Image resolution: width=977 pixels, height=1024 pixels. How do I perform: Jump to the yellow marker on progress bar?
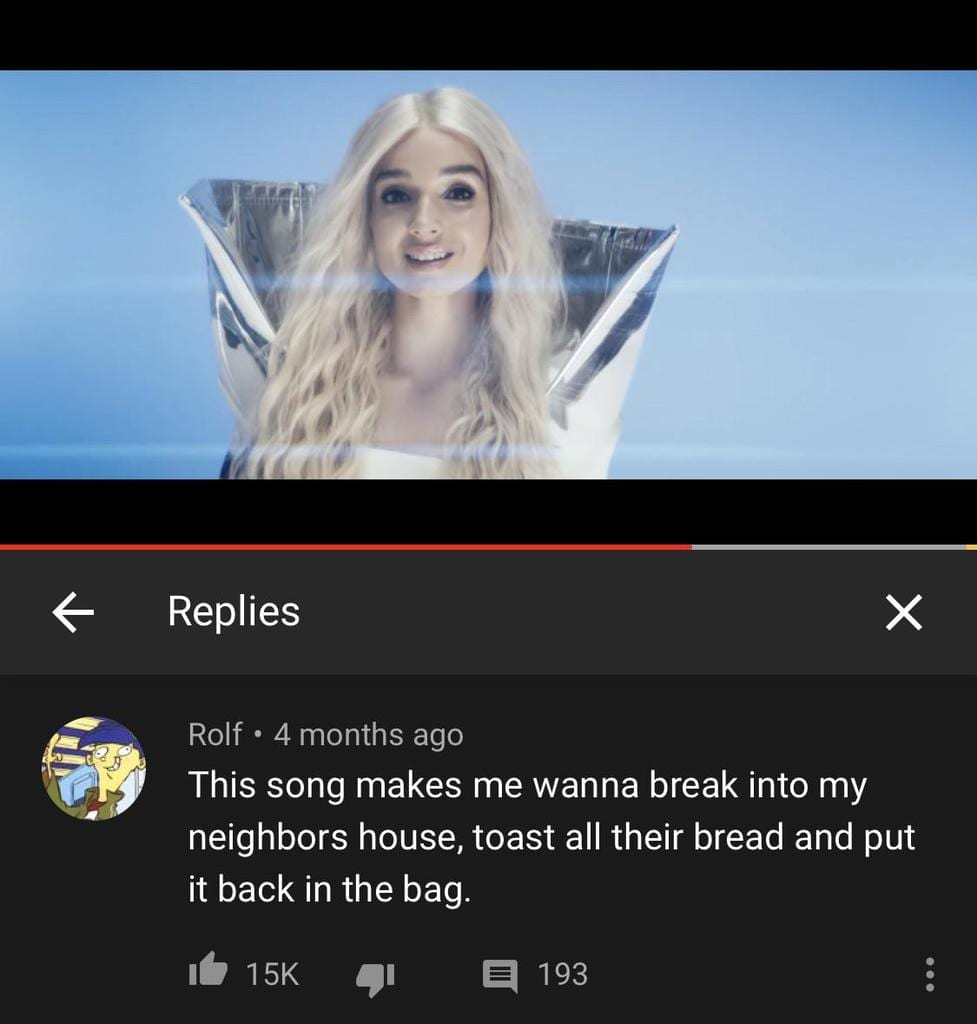click(x=971, y=547)
